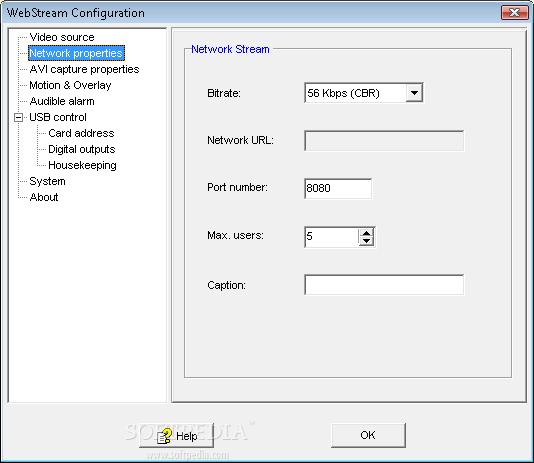534x463 pixels.
Task: Select the Audible alarm entry
Action: point(62,101)
